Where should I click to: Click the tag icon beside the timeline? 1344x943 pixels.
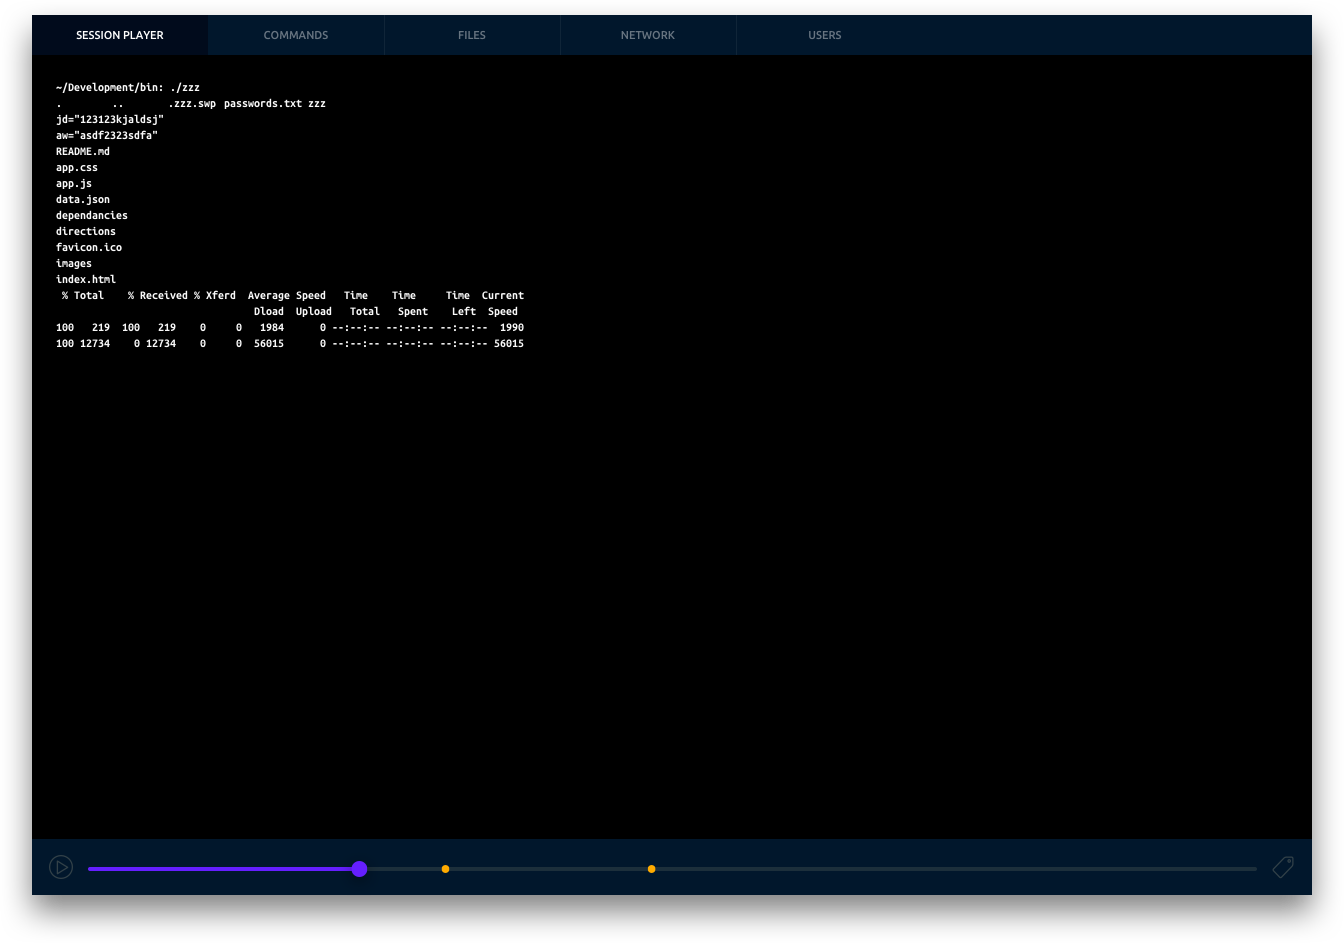pos(1283,867)
